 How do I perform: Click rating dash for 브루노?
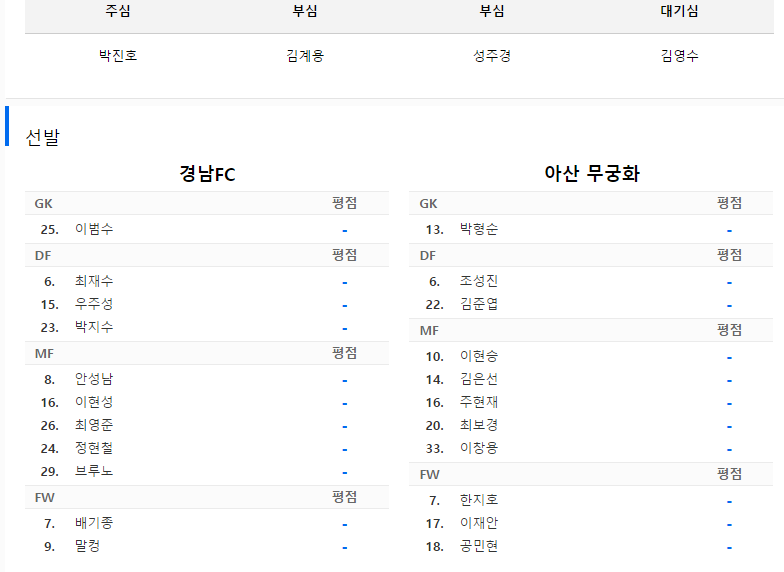344,472
